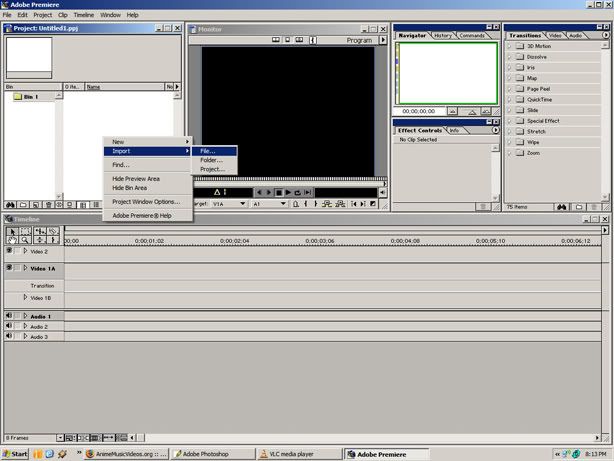Open the Timeline menu in menu bar
Screen dimensions: 614x461
click(84, 15)
